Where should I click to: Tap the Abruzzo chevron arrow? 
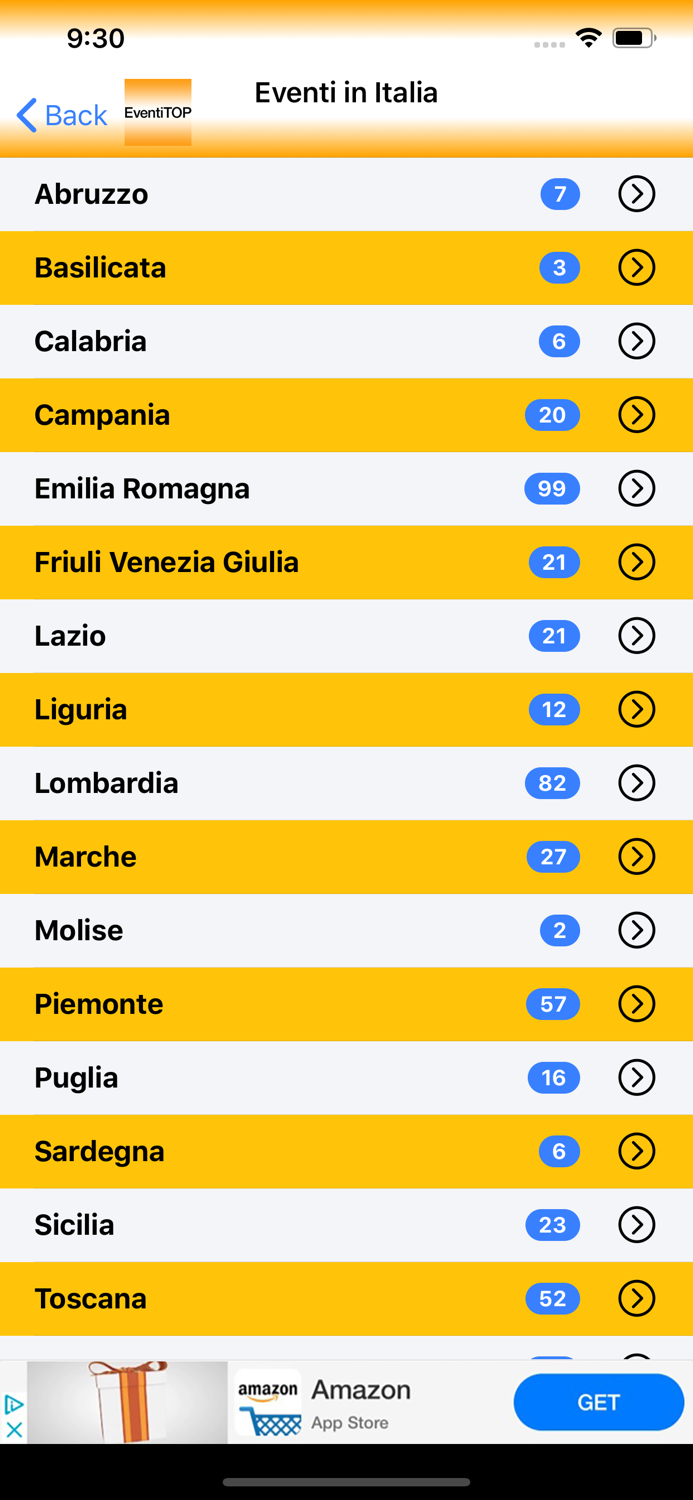pos(637,194)
